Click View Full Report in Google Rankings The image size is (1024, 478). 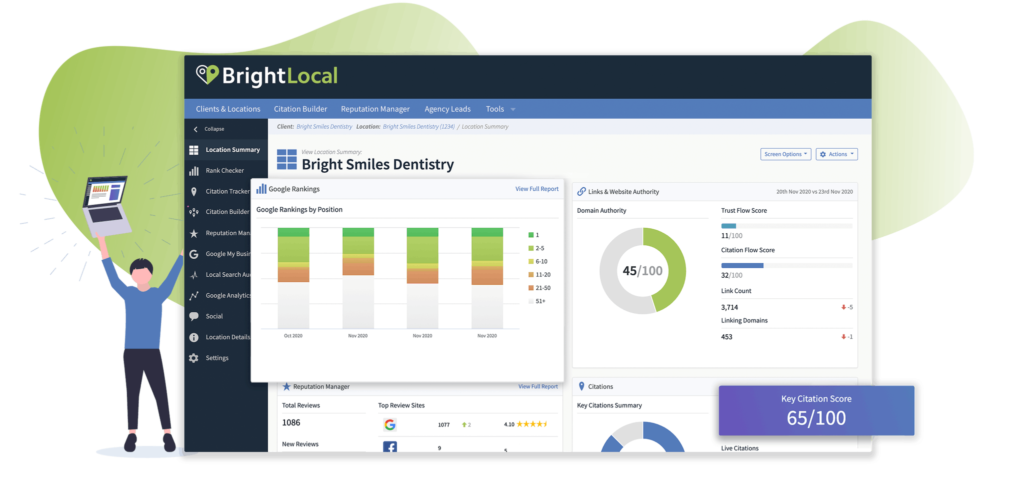pos(537,189)
